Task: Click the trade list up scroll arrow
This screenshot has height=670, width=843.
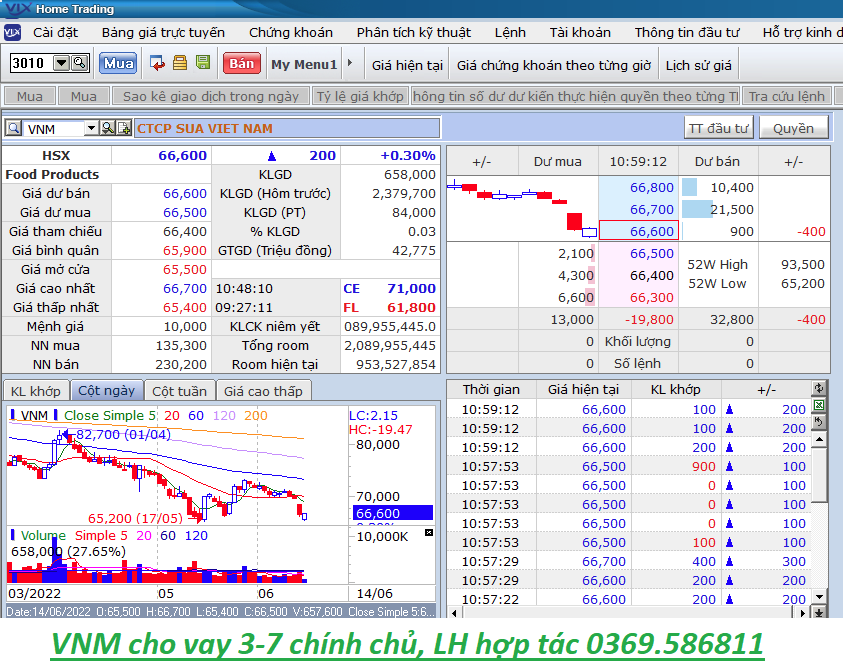Action: coord(819,440)
